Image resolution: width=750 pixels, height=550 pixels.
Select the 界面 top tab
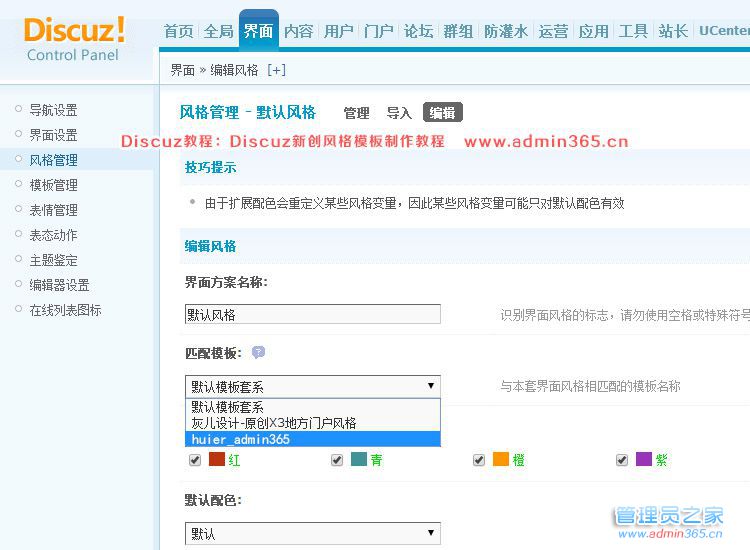258,30
